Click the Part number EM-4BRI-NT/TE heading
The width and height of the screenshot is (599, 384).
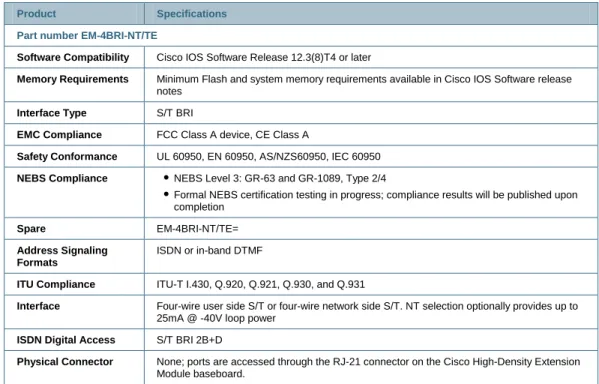click(x=87, y=36)
